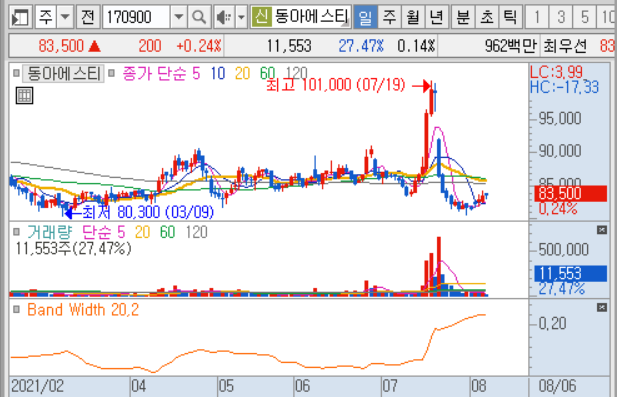Click the green 신 badge icon
617x397 pixels.
[261, 17]
